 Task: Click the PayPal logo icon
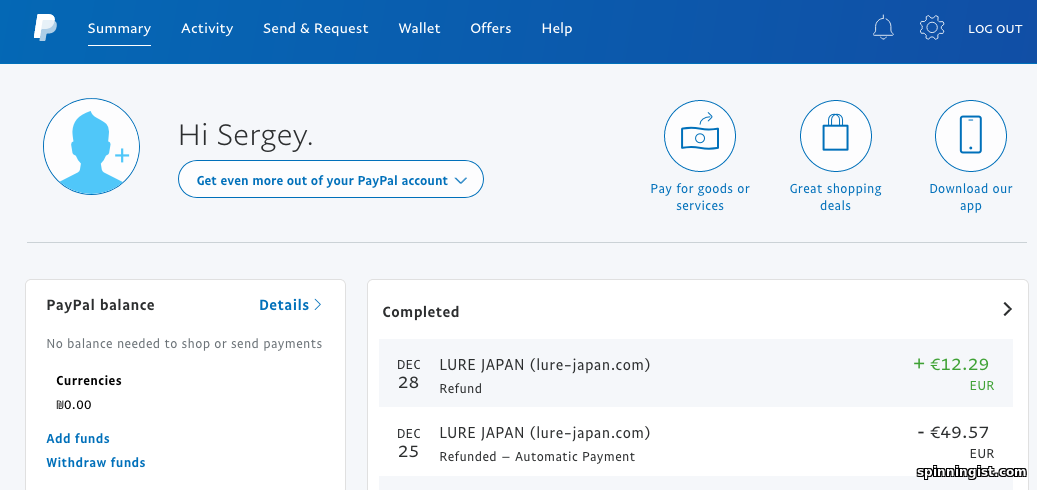(45, 28)
